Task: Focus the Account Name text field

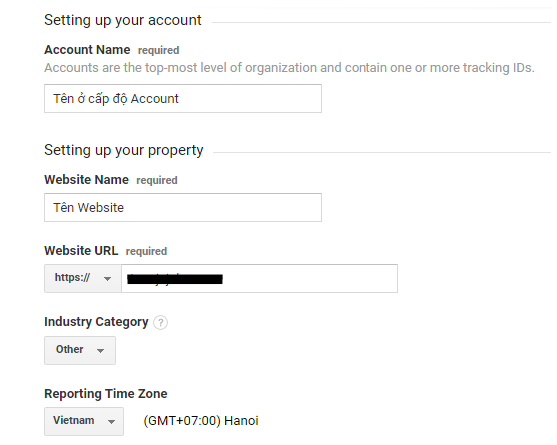Action: (x=183, y=98)
